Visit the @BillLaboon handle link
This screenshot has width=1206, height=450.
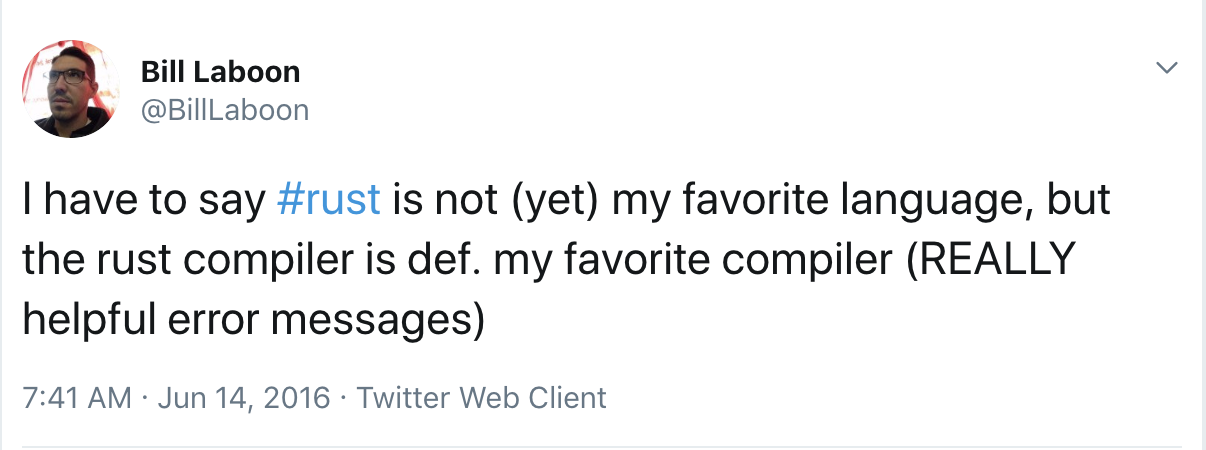click(225, 108)
